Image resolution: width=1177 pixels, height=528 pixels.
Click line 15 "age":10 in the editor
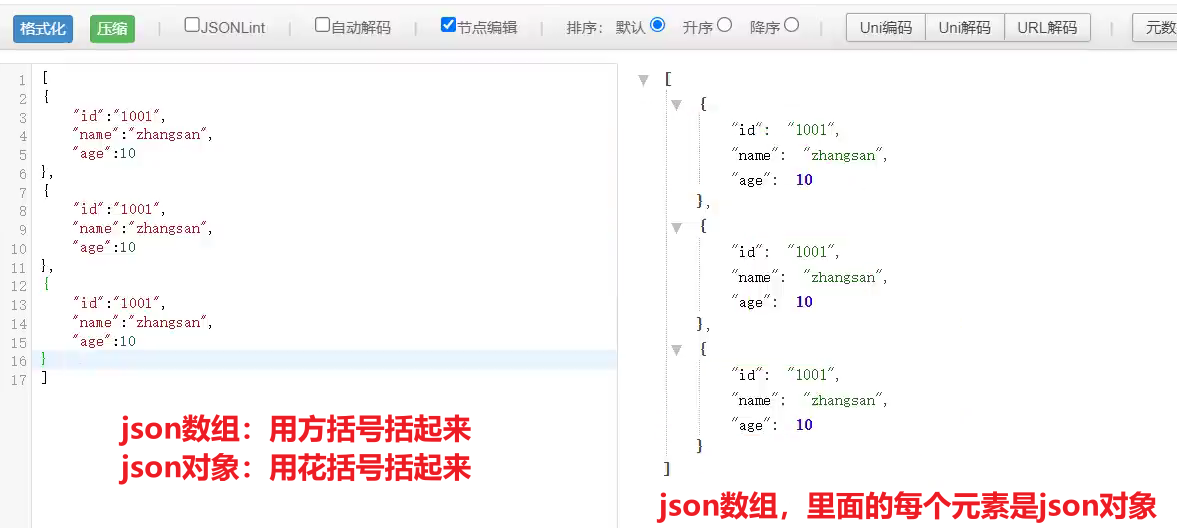(104, 341)
